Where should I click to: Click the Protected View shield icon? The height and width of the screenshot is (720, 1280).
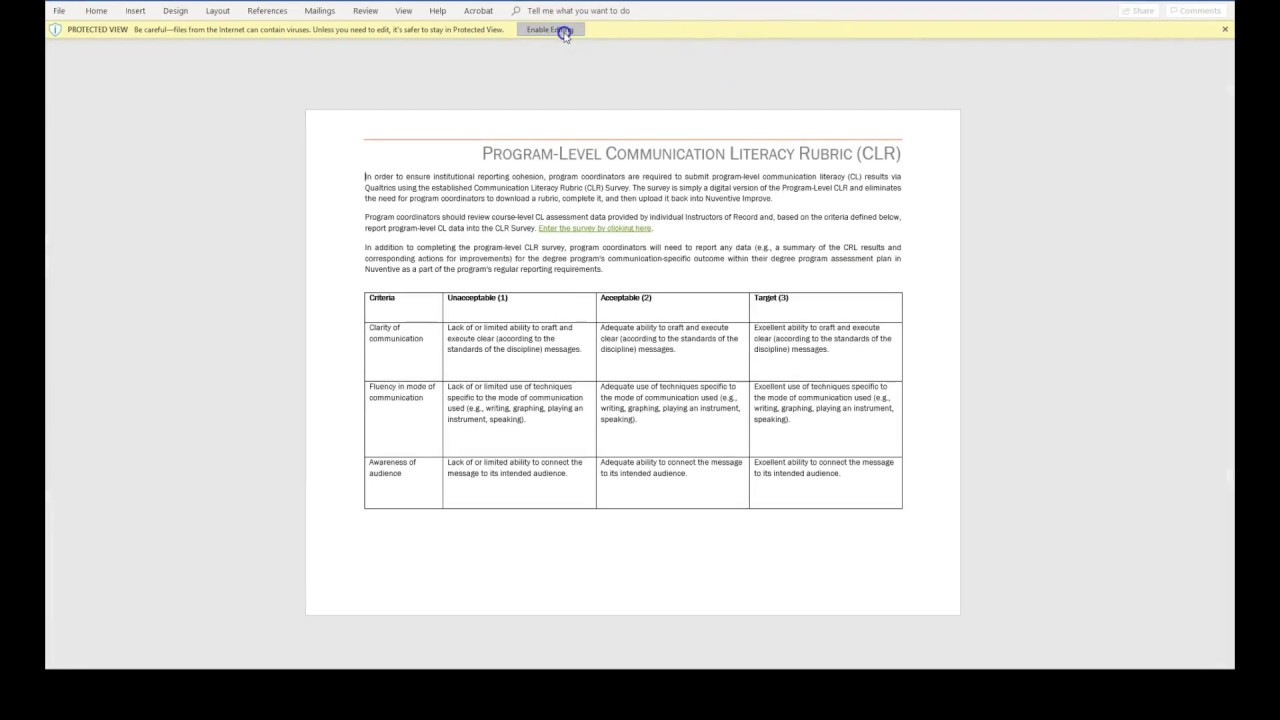(55, 30)
